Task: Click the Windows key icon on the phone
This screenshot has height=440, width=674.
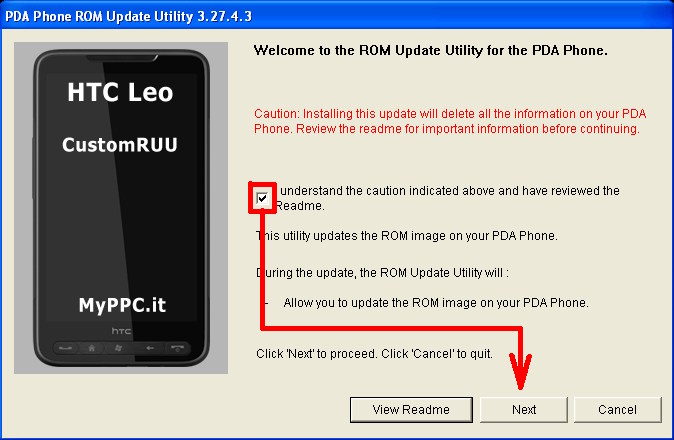Action: [119, 348]
